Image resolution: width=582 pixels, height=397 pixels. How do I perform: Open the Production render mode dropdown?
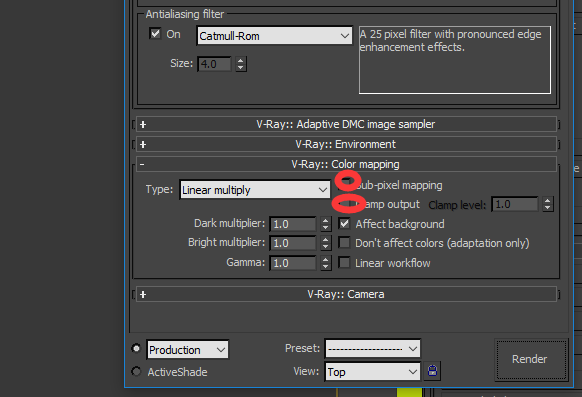click(187, 350)
